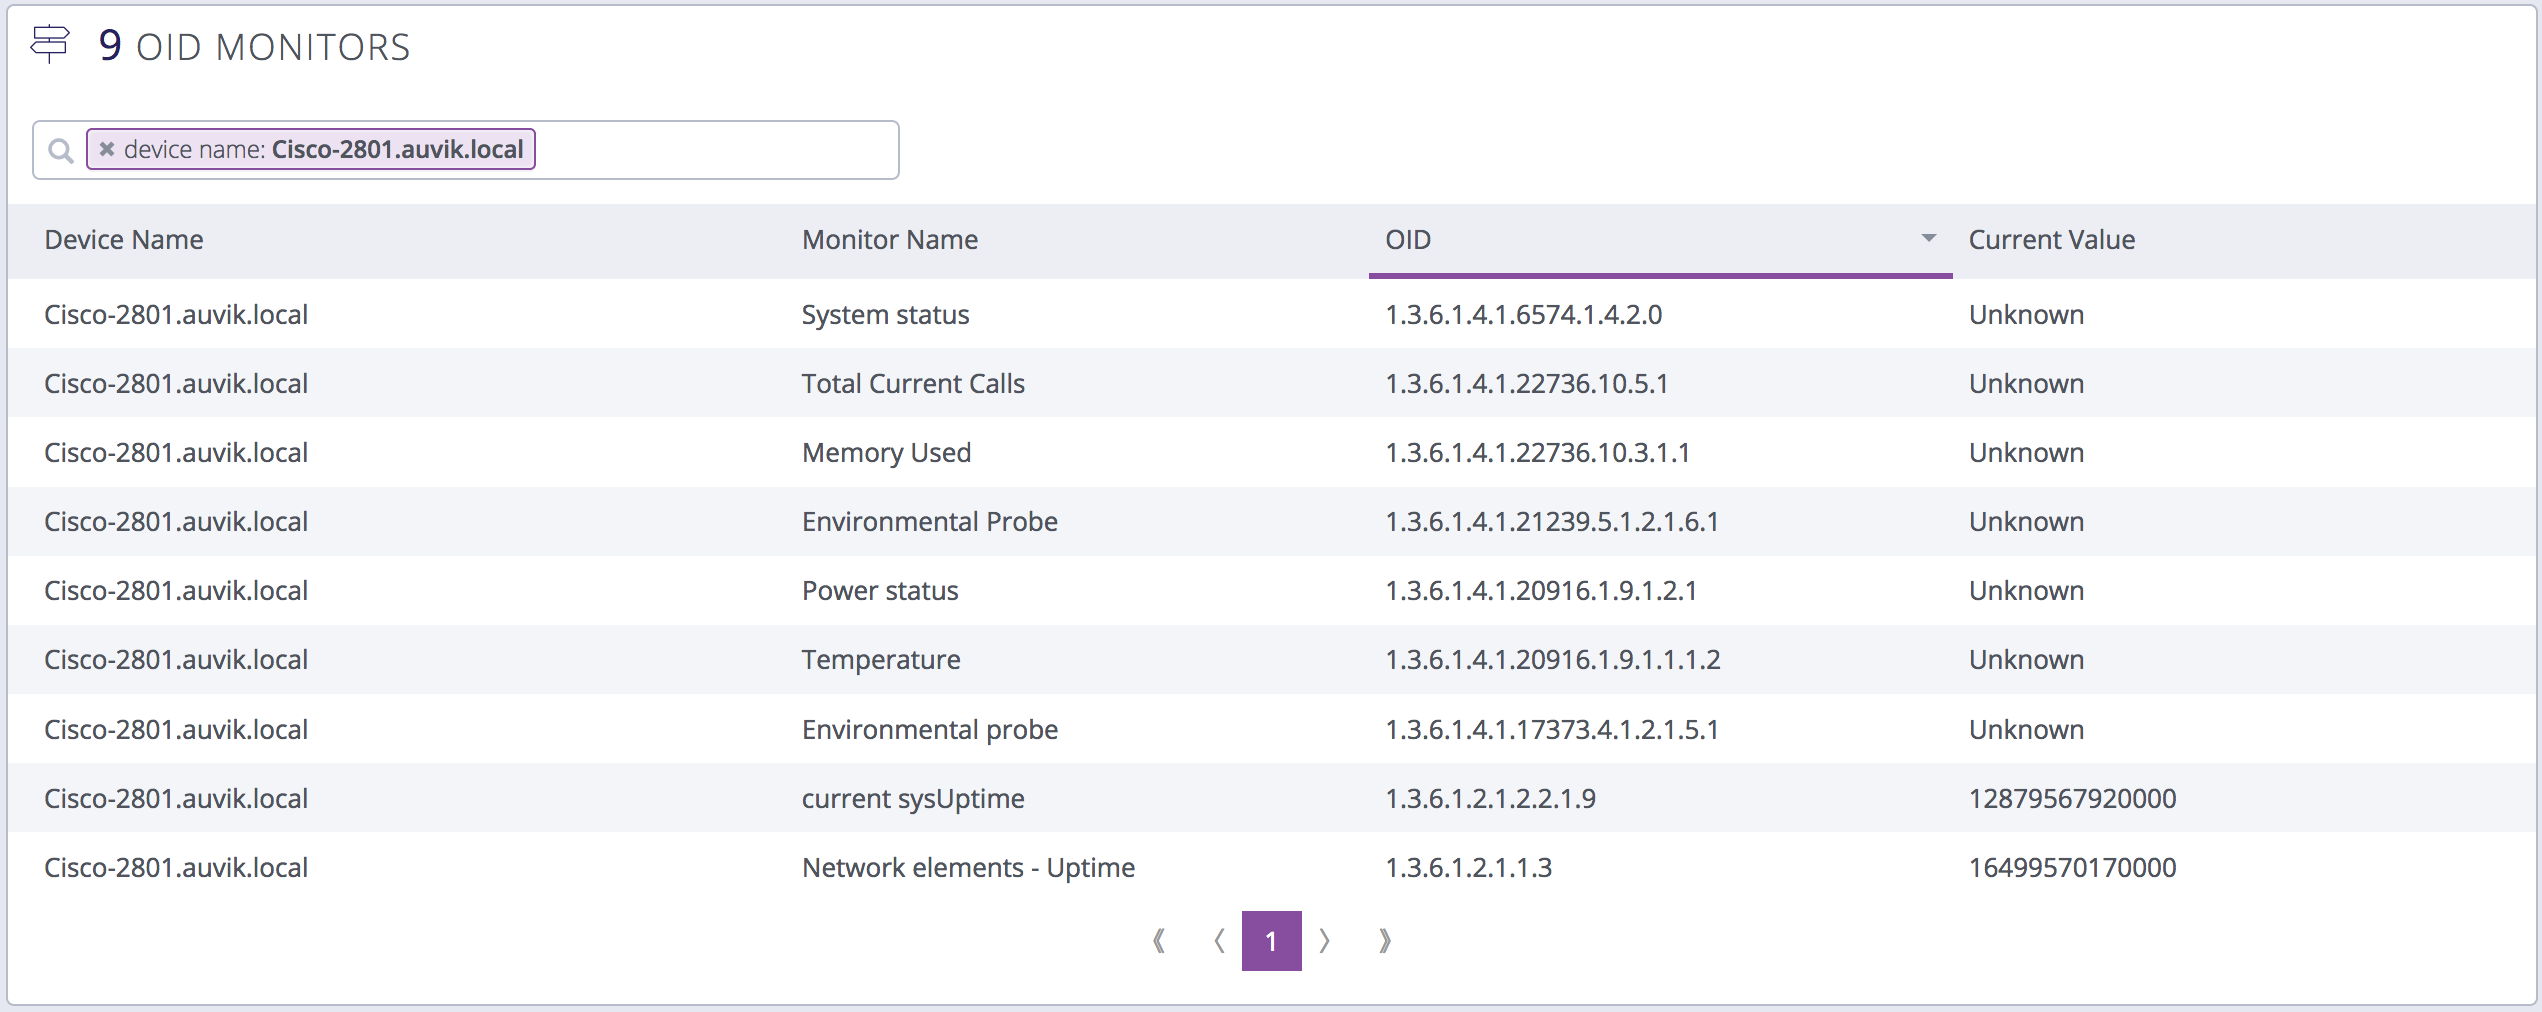Select Power status monitor name

click(x=880, y=591)
